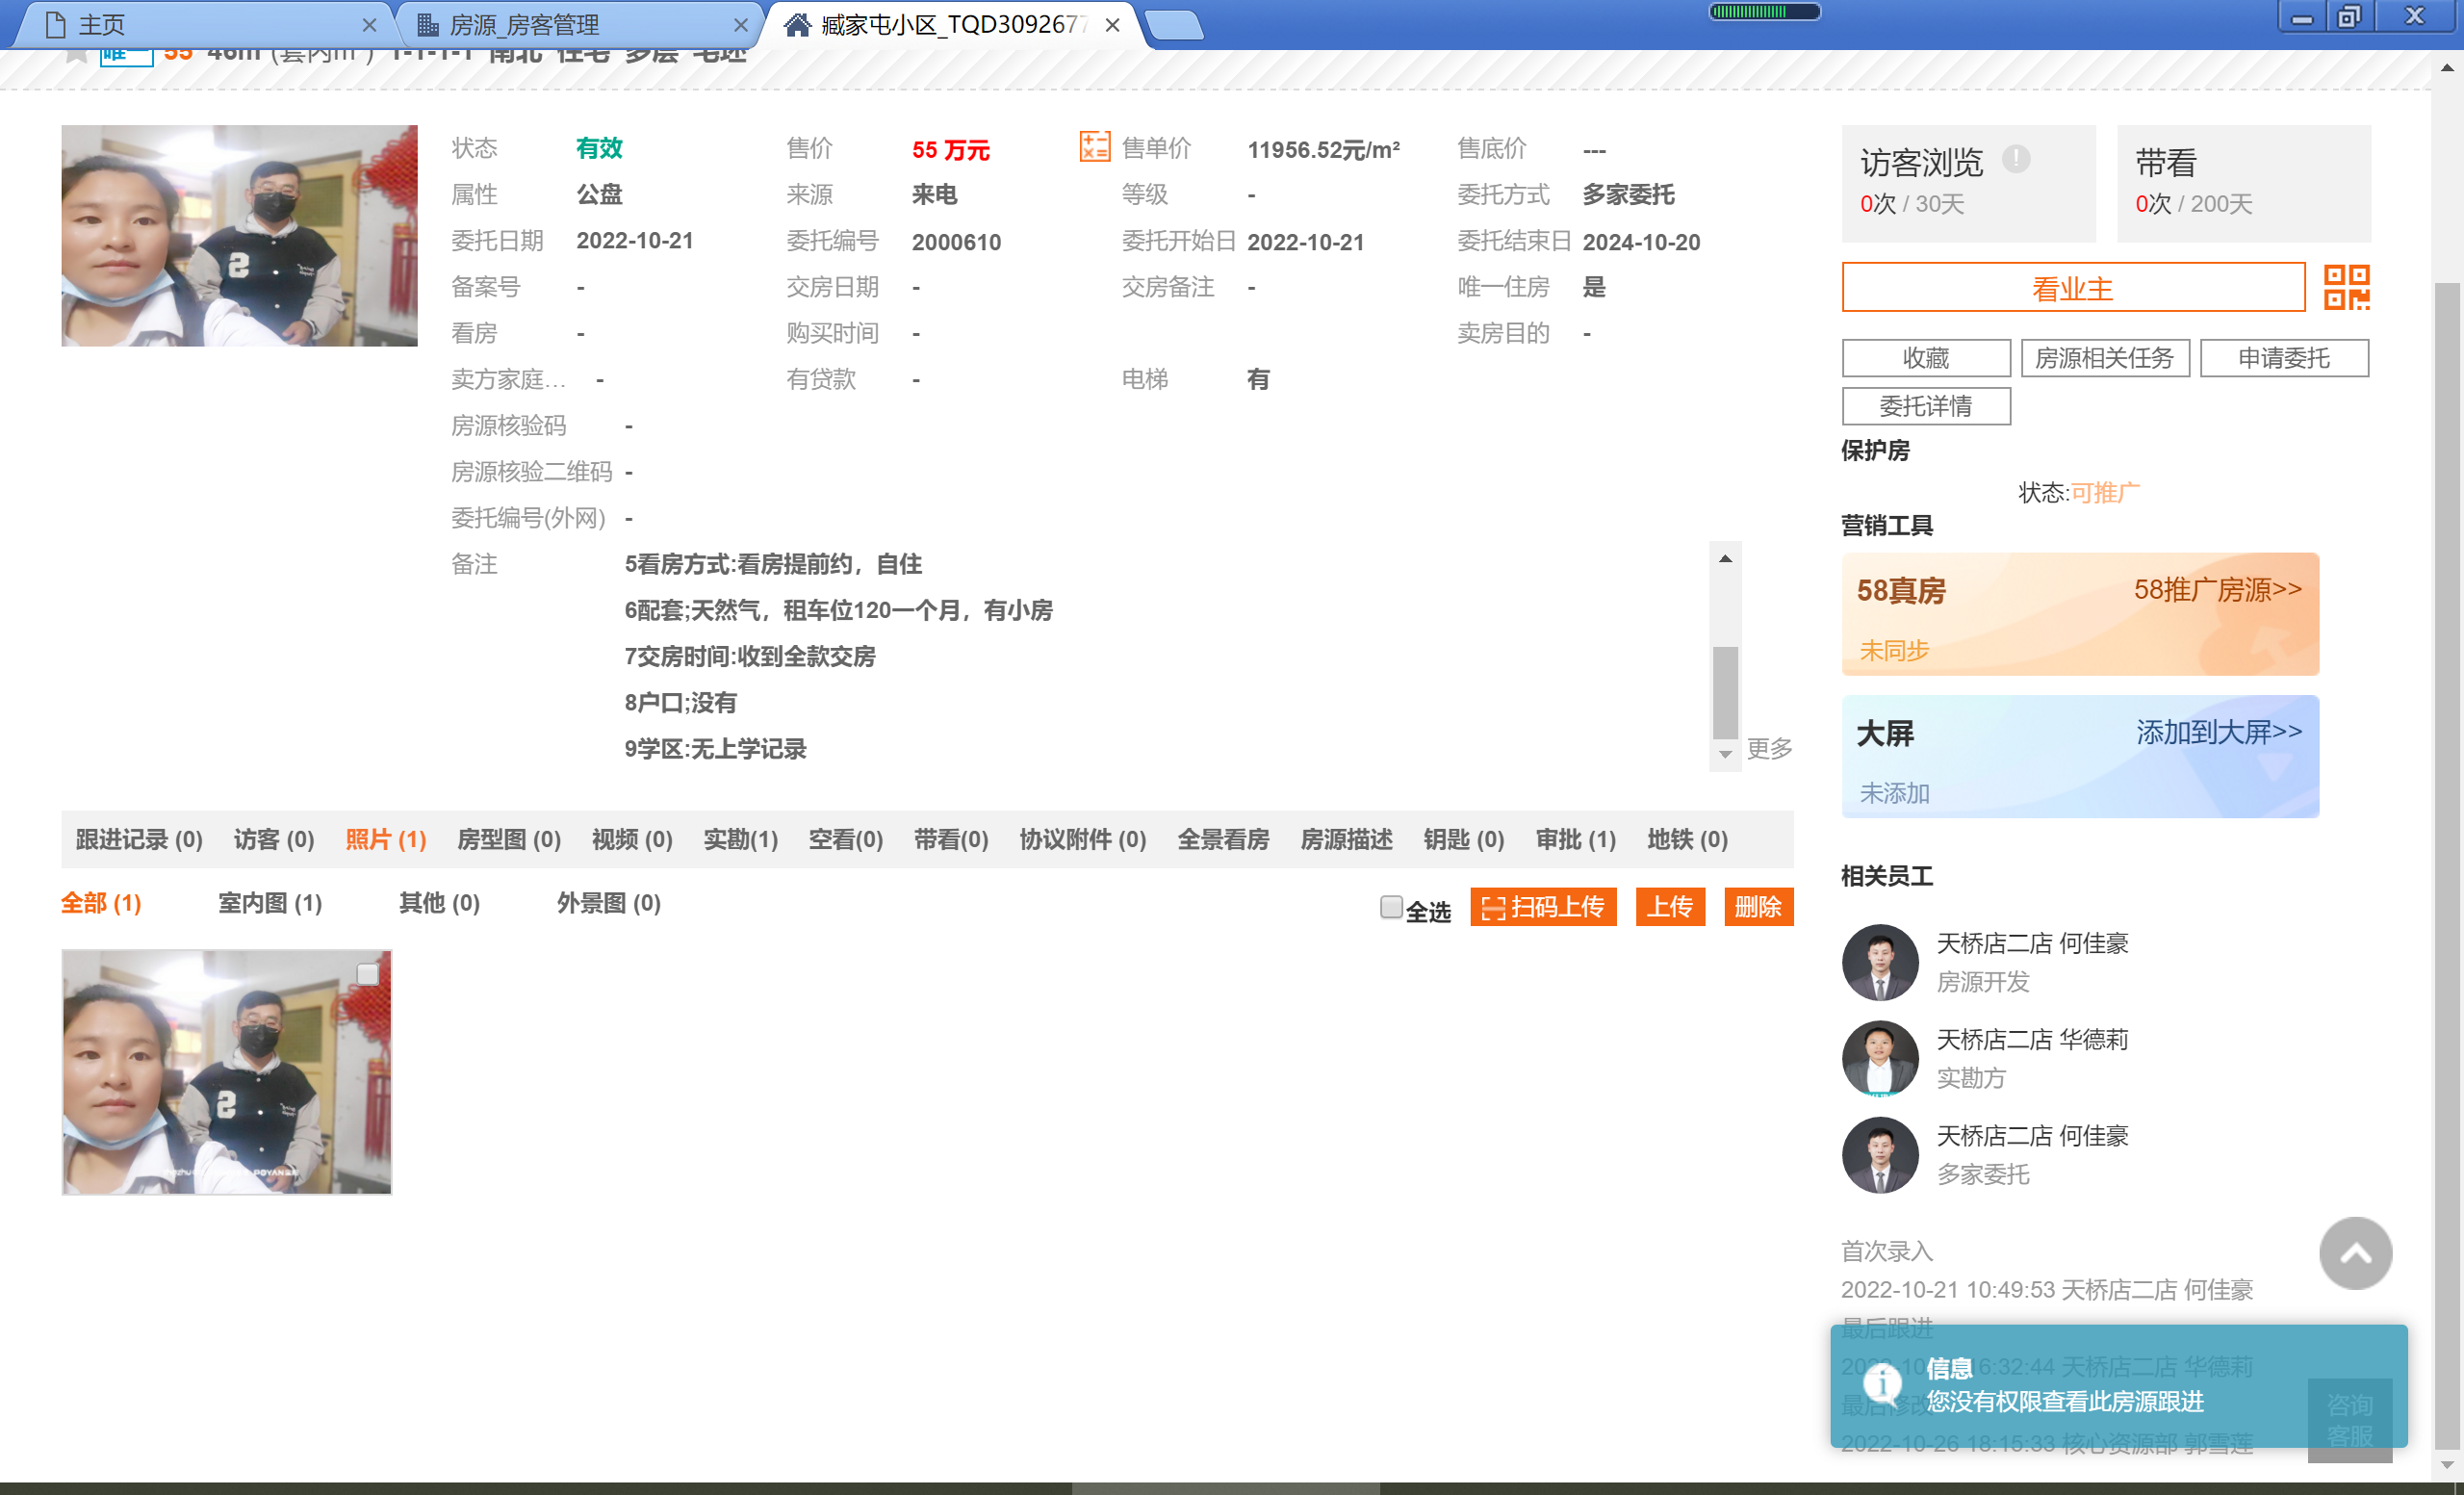Image resolution: width=2464 pixels, height=1495 pixels.
Task: Open the 58推广房源>> link
Action: click(x=2217, y=589)
